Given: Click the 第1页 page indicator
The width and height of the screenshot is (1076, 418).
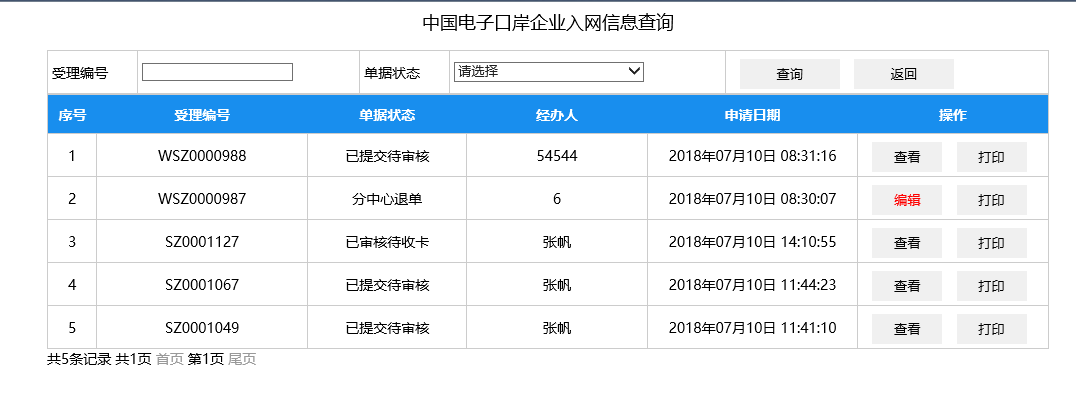Looking at the screenshot, I should click(x=206, y=359).
